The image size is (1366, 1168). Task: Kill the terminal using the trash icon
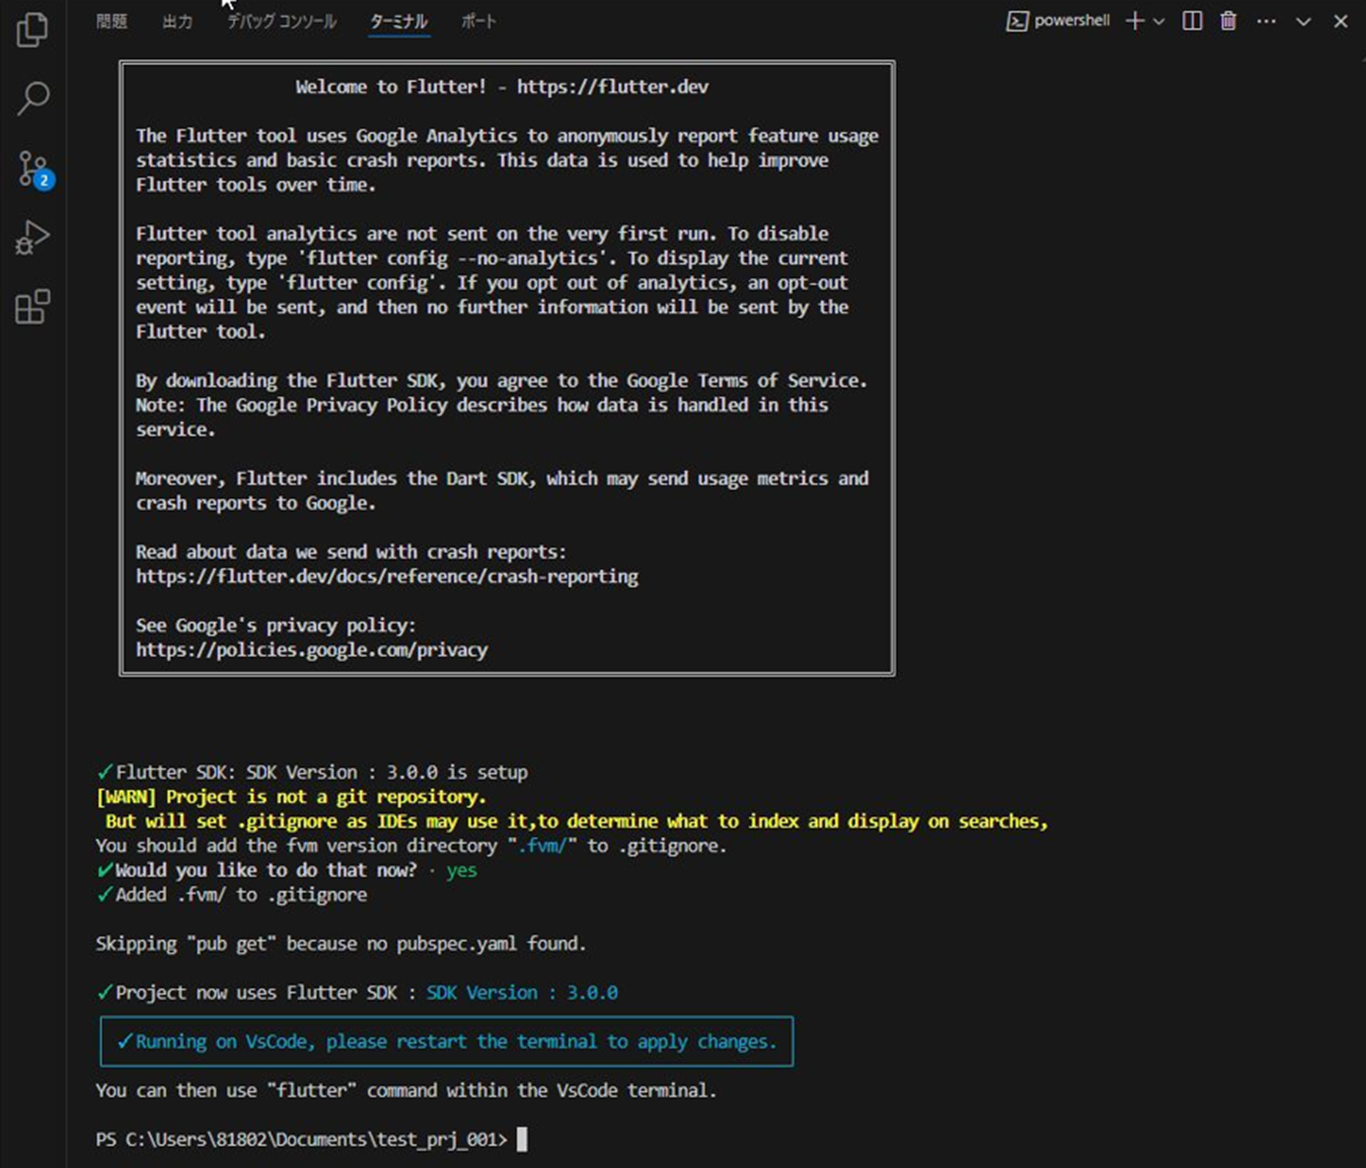pyautogui.click(x=1227, y=21)
